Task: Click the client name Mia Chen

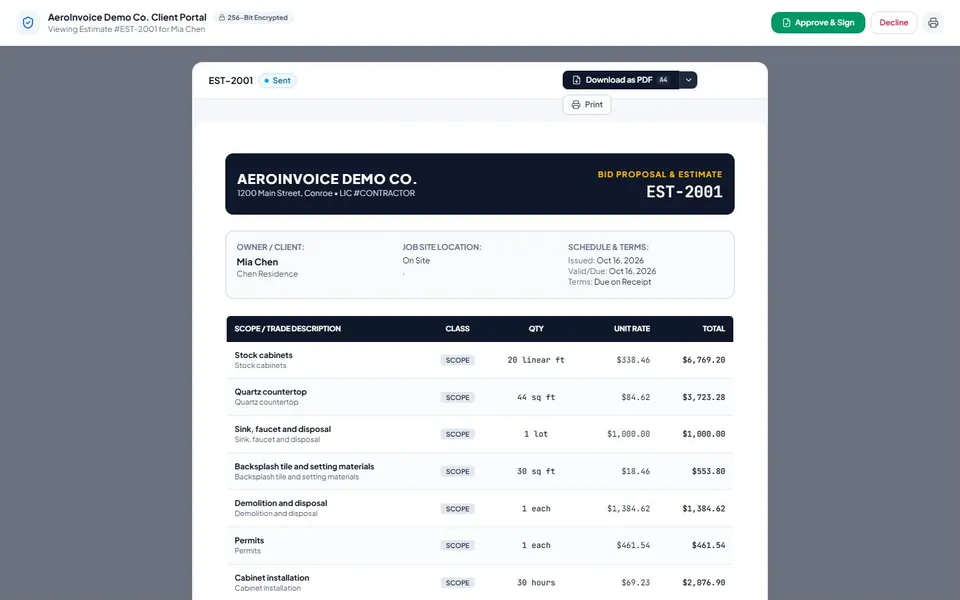Action: pos(257,262)
